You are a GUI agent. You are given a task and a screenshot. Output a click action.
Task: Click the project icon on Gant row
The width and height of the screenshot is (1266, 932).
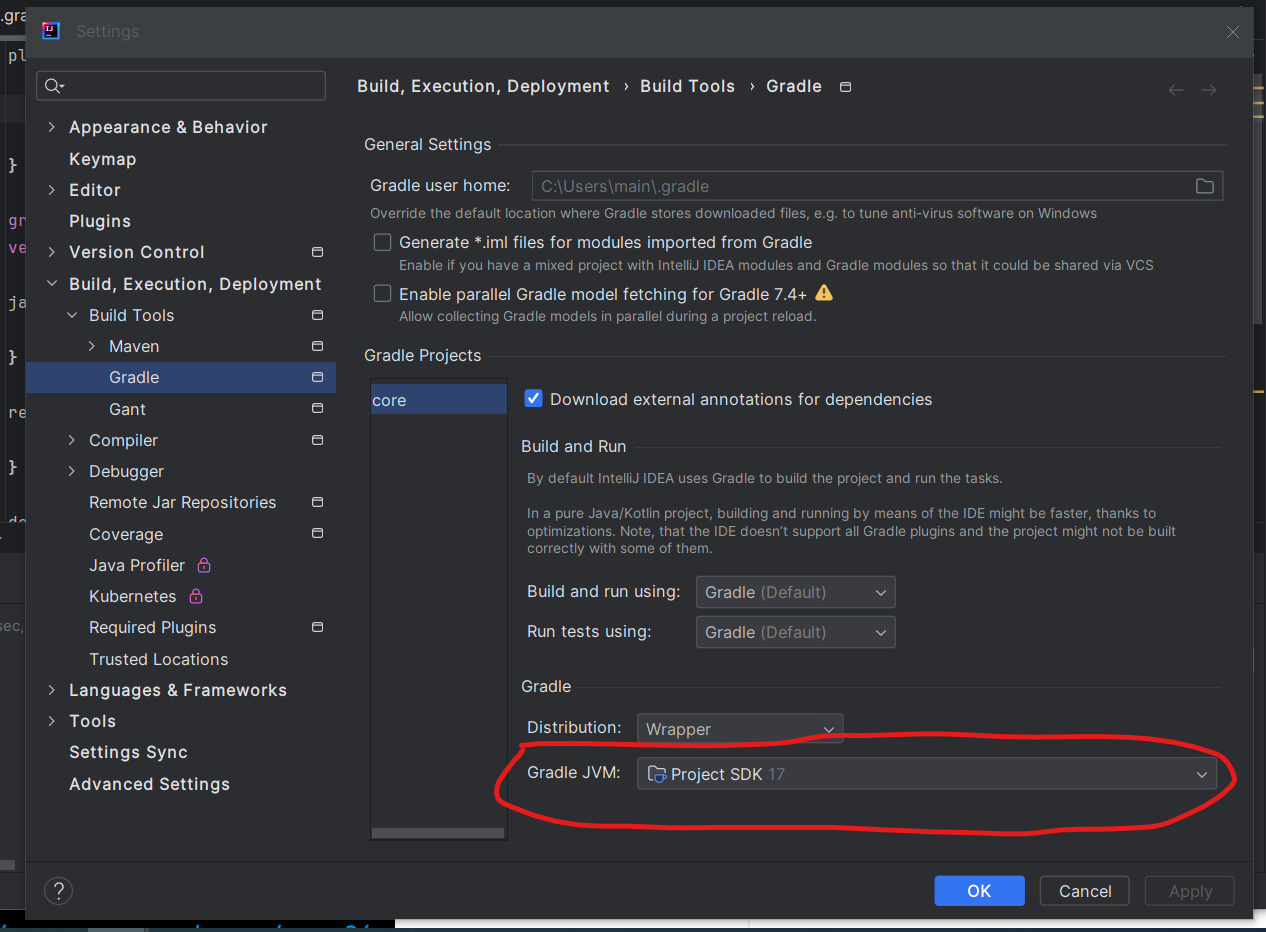point(317,409)
